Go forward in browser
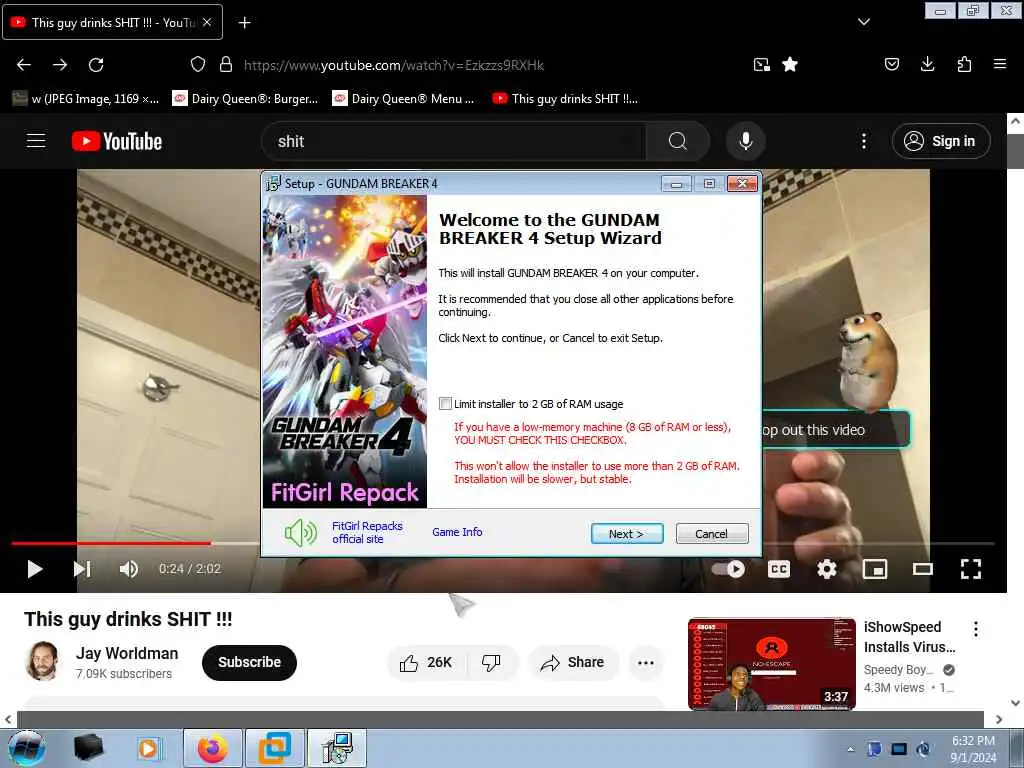1024x768 pixels. (60, 65)
